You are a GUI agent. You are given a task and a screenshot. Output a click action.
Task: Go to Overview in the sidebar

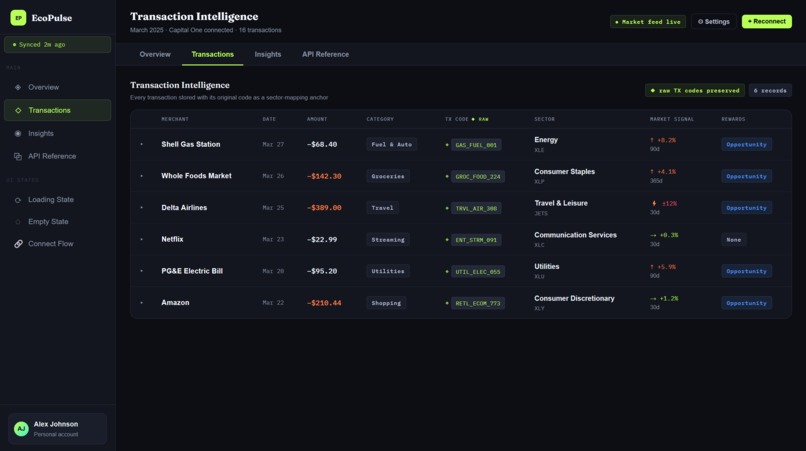(x=58, y=87)
